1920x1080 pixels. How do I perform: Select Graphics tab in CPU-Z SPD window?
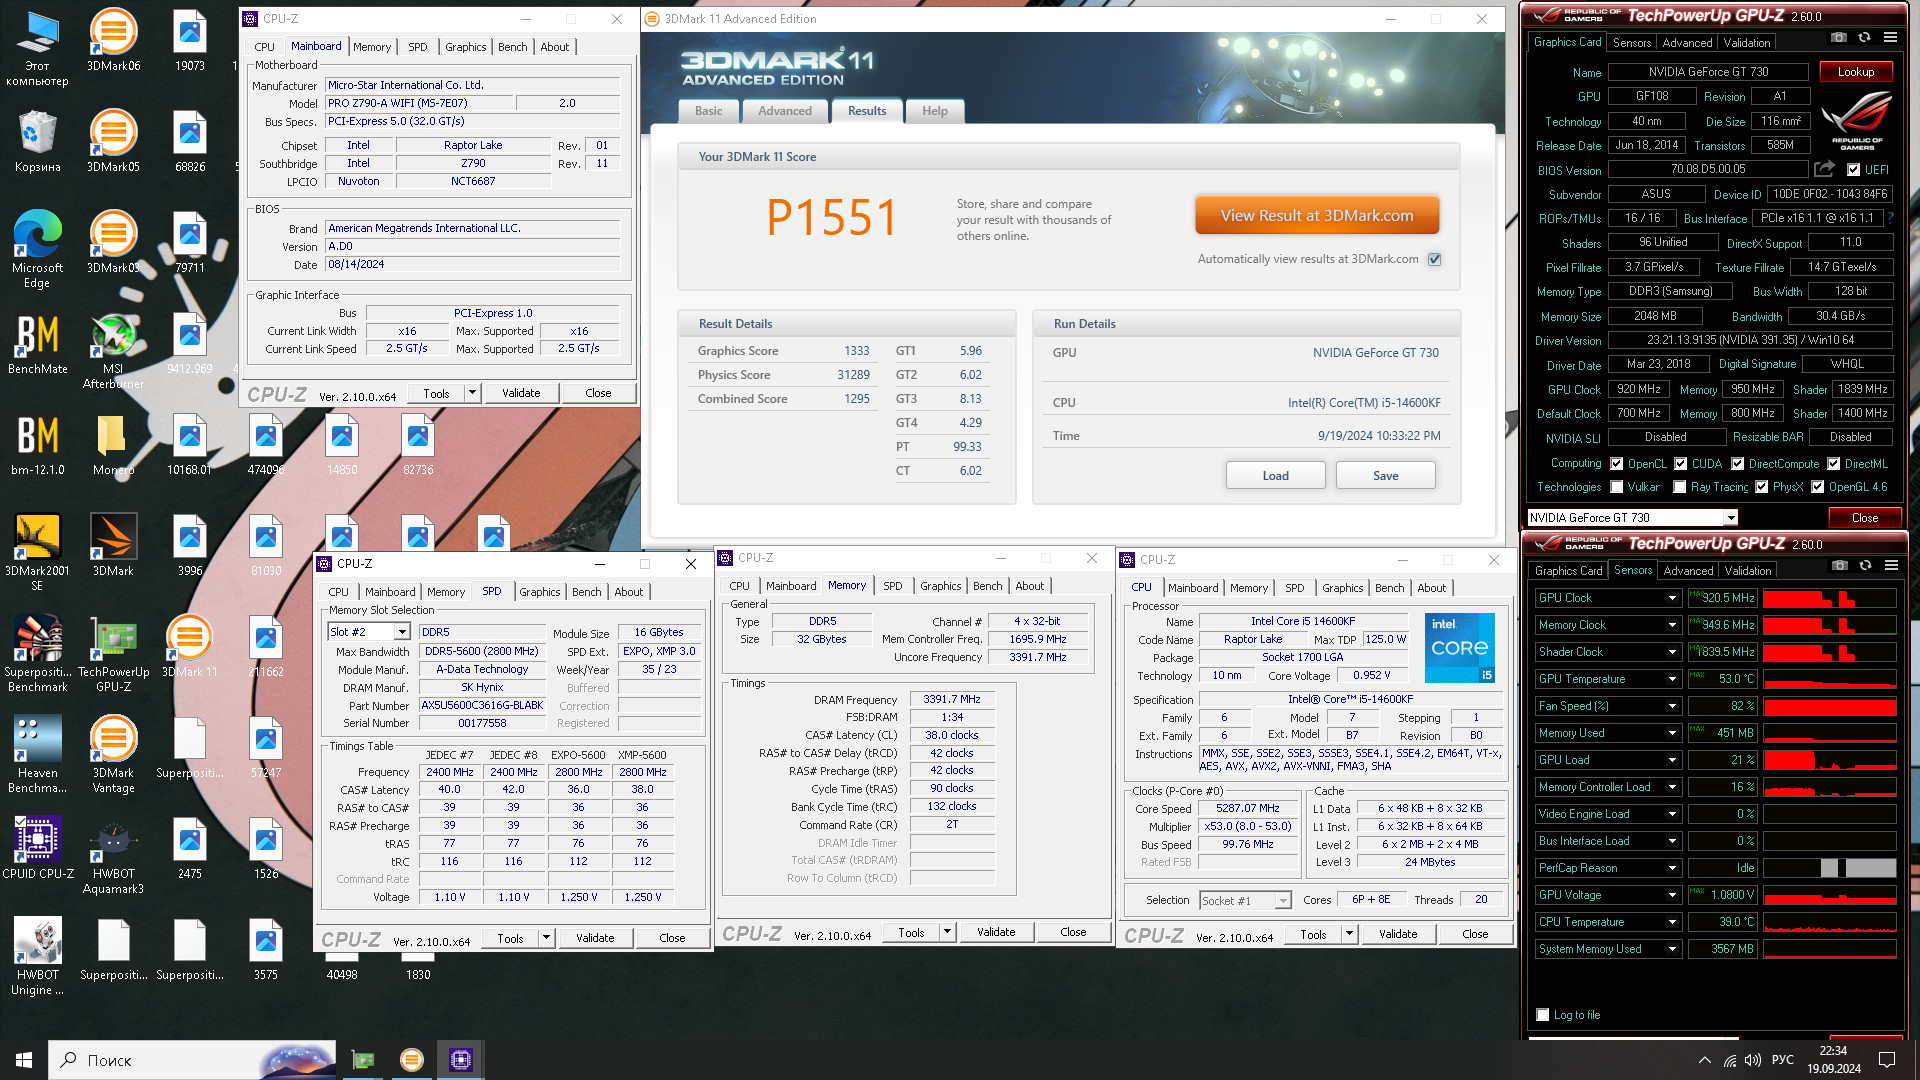click(x=540, y=592)
